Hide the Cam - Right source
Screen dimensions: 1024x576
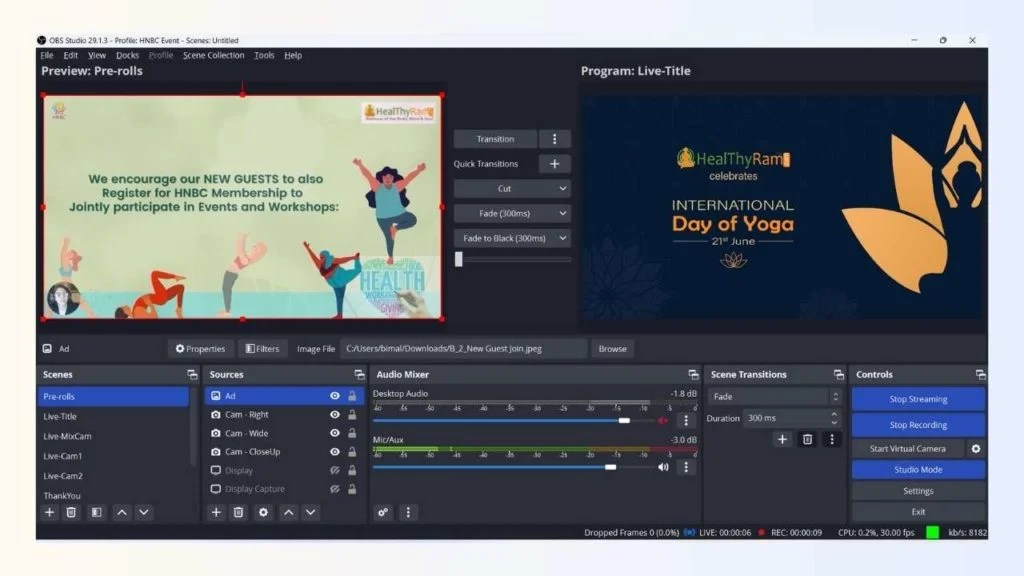click(x=334, y=415)
